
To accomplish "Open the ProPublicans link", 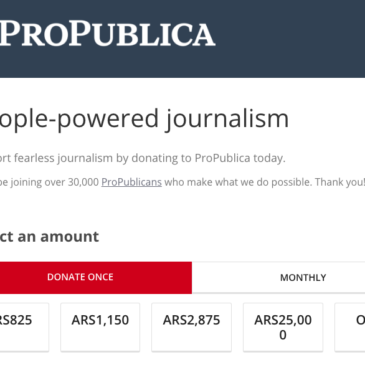I will [131, 182].
